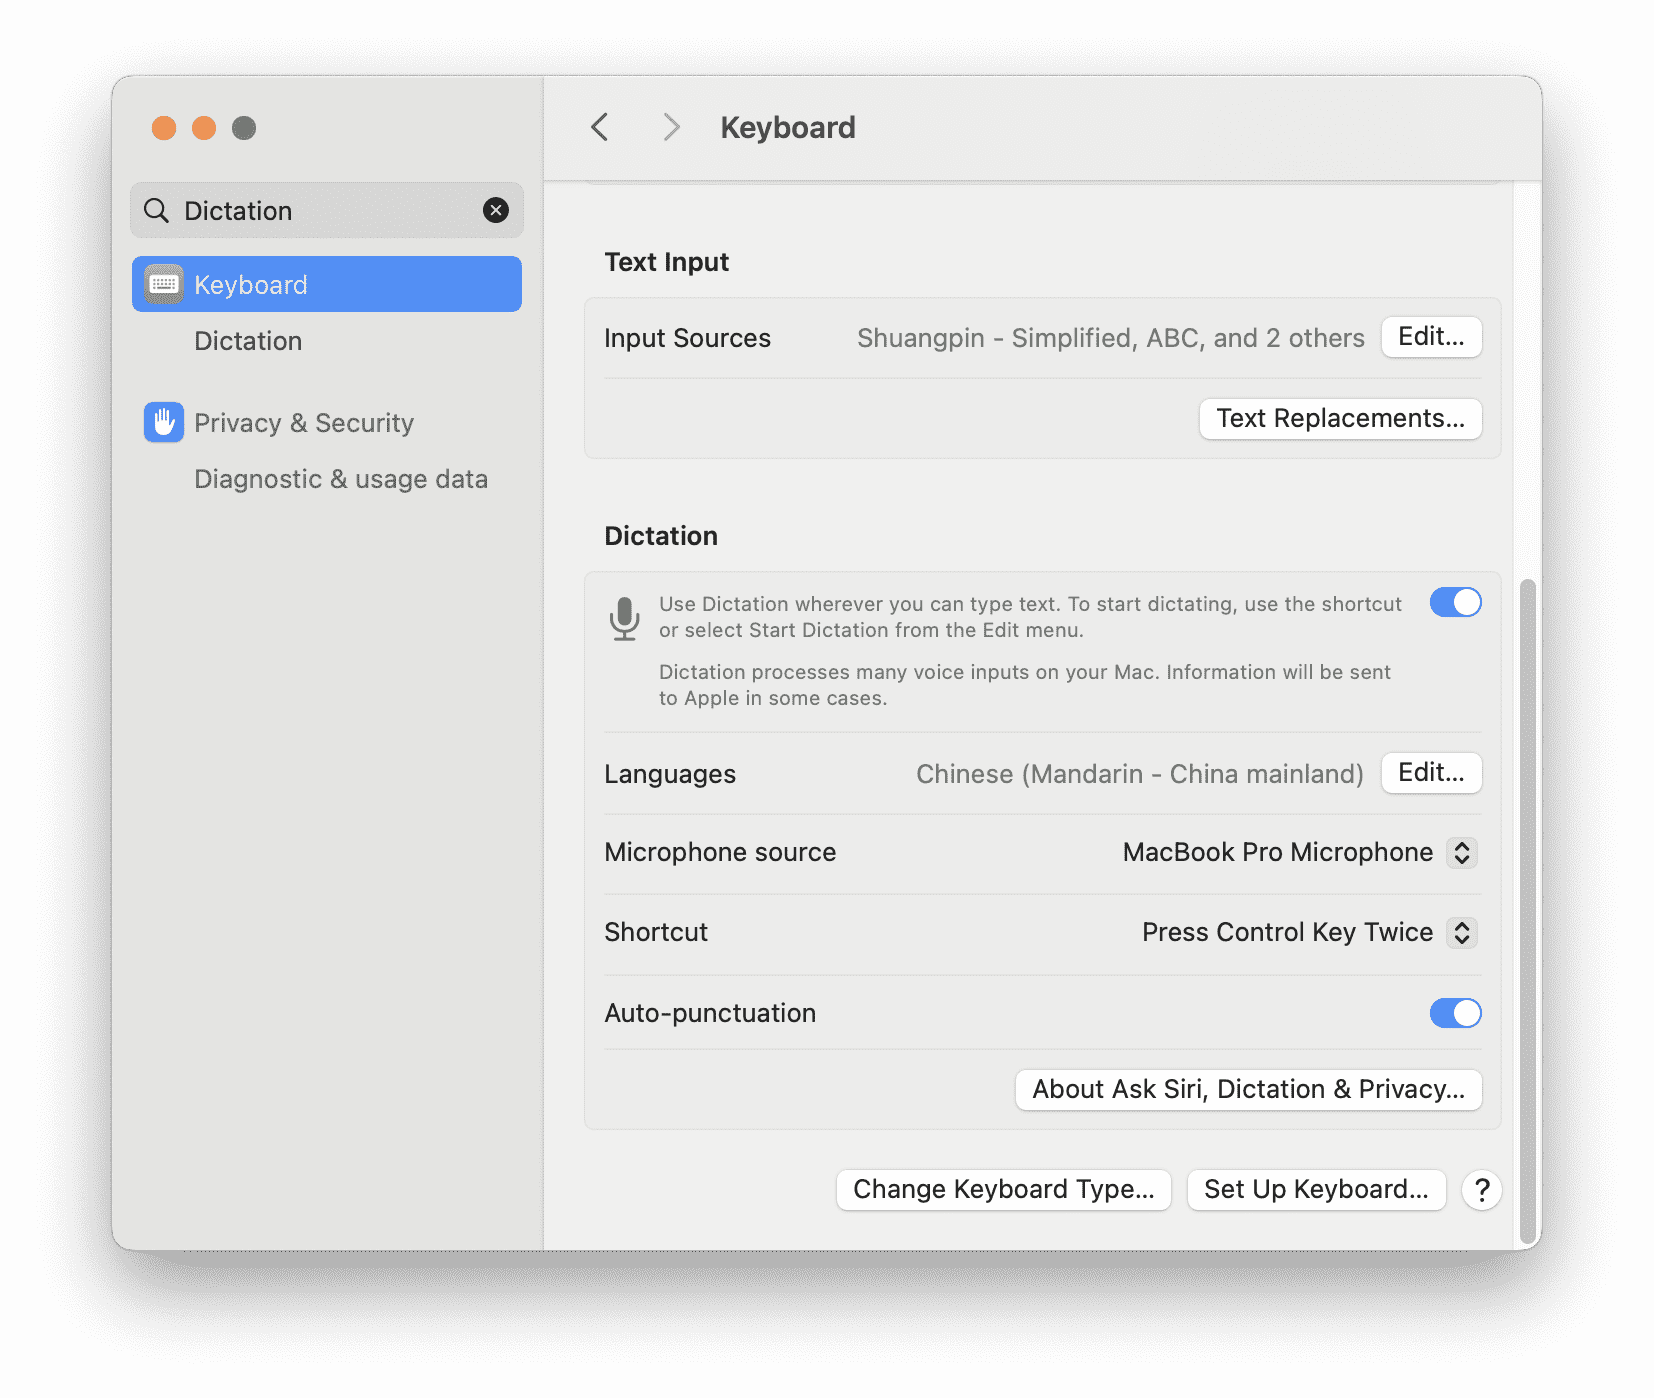This screenshot has height=1398, width=1654.
Task: Click Change Keyboard Type button
Action: tap(1004, 1190)
